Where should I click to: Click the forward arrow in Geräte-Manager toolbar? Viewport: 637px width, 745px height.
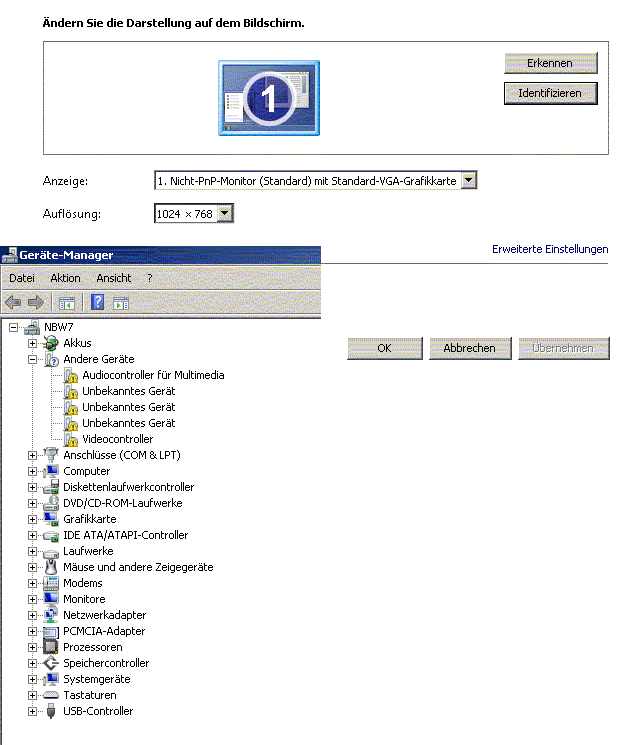click(36, 303)
